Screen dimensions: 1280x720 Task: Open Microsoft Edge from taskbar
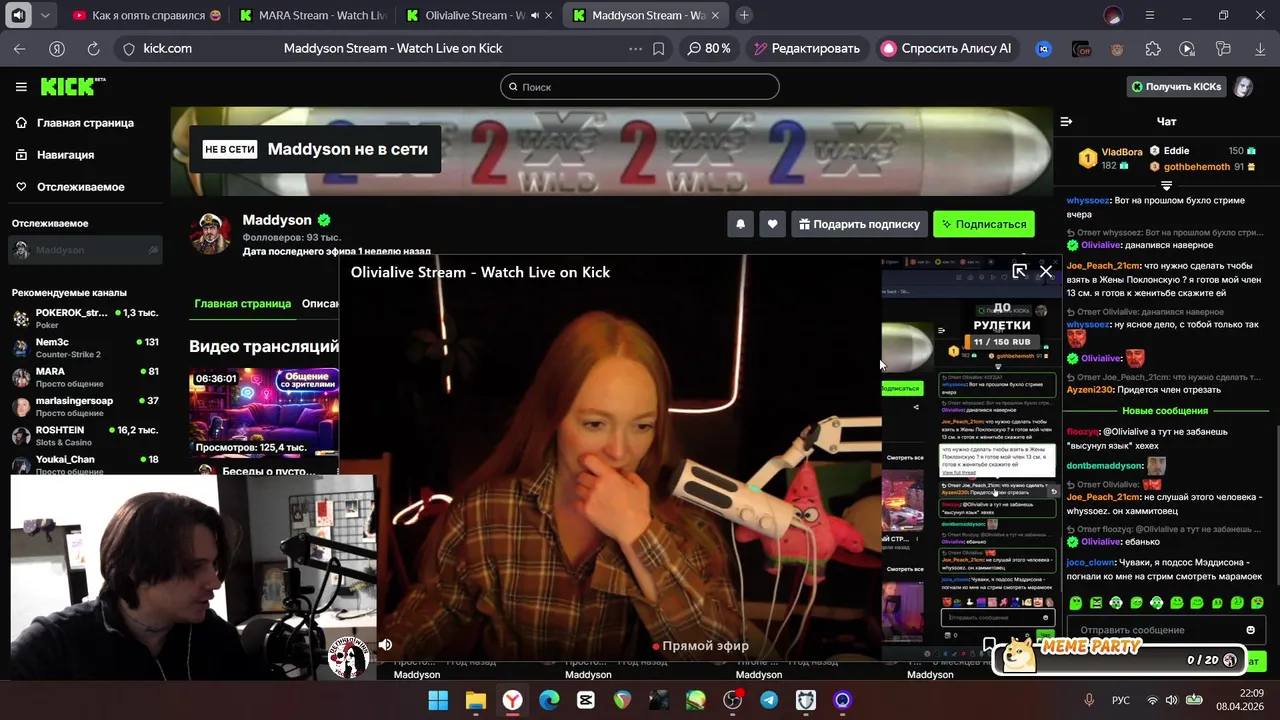pos(549,700)
